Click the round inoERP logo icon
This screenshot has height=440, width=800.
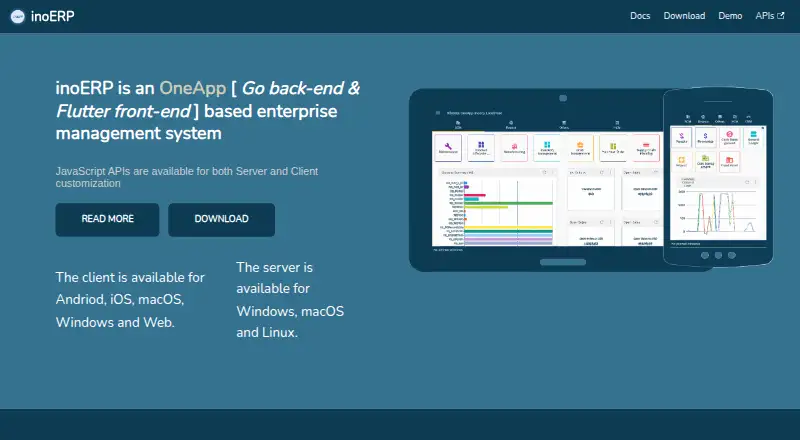click(x=18, y=16)
